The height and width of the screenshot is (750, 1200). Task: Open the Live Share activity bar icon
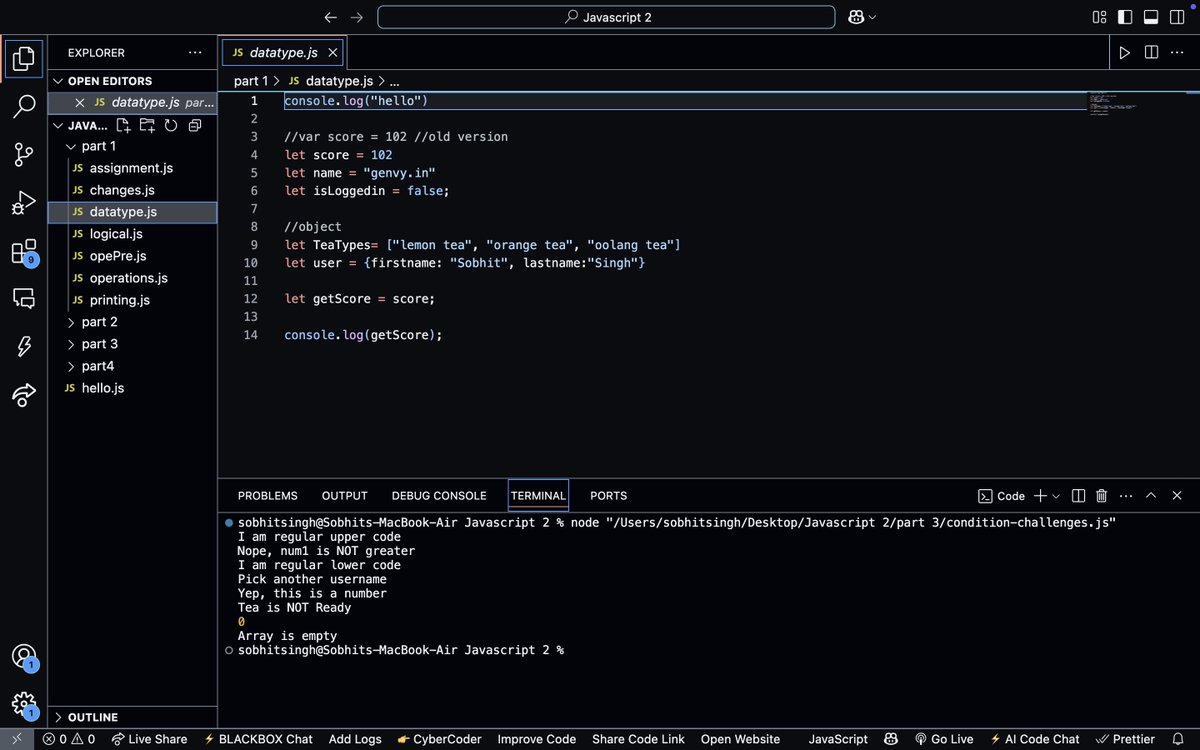tap(24, 395)
